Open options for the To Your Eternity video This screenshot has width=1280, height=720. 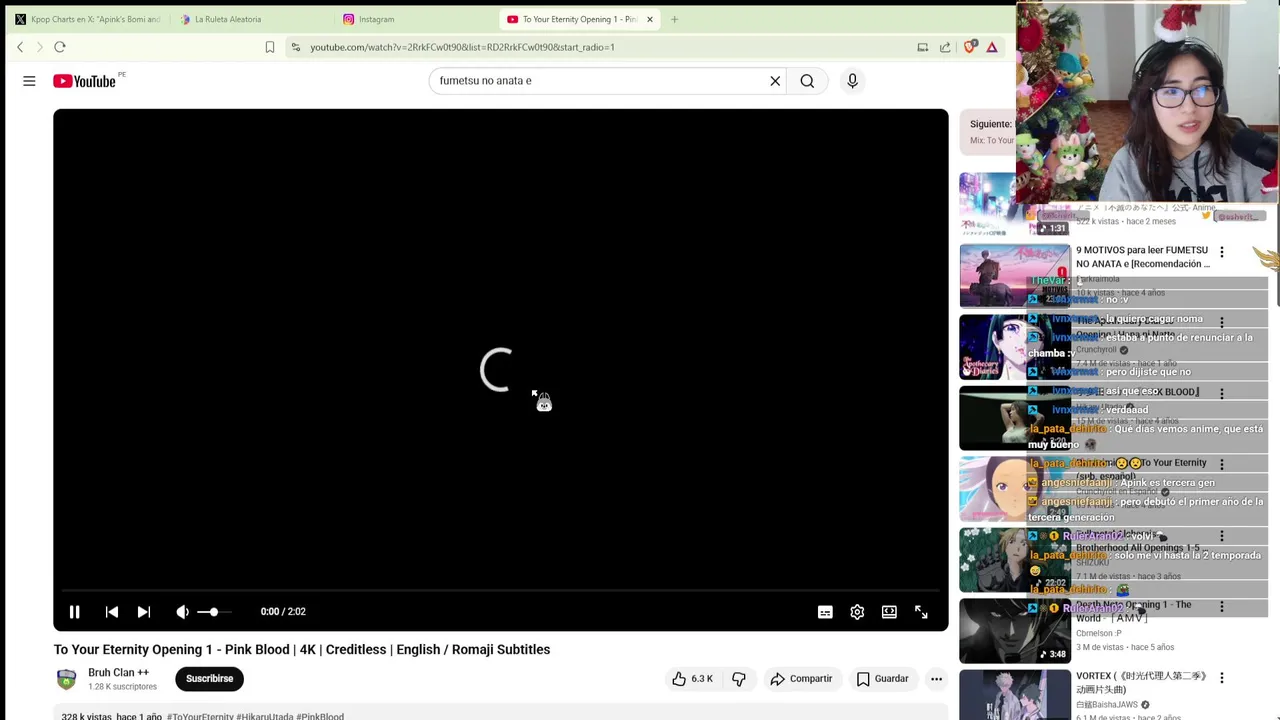pos(1221,465)
